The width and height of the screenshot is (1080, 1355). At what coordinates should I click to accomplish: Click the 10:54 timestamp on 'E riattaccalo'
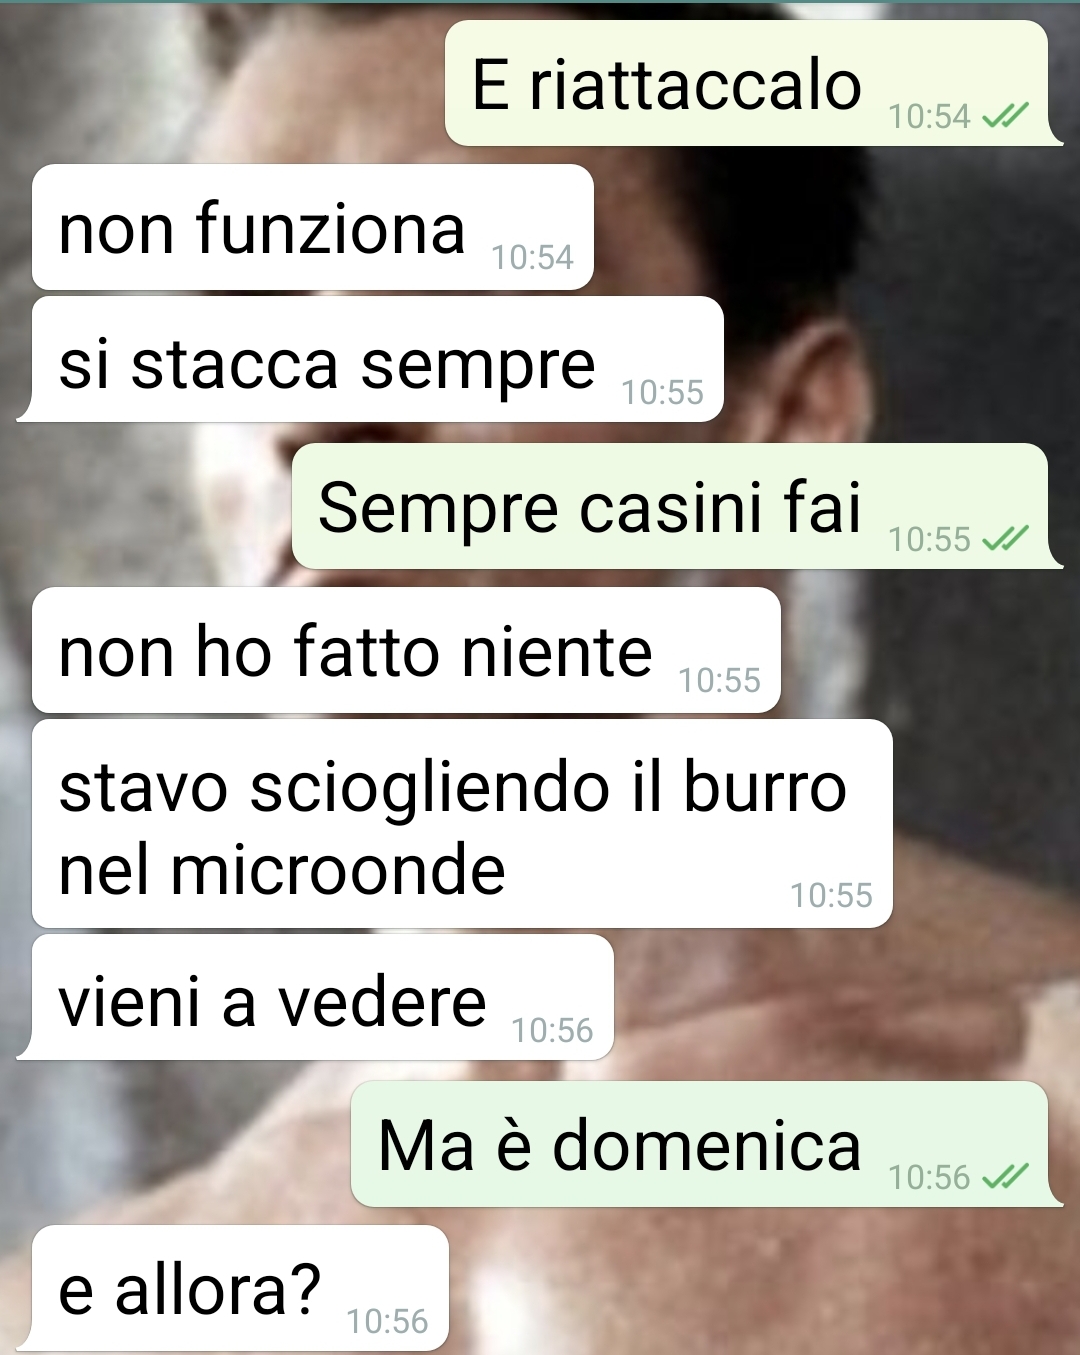click(929, 117)
